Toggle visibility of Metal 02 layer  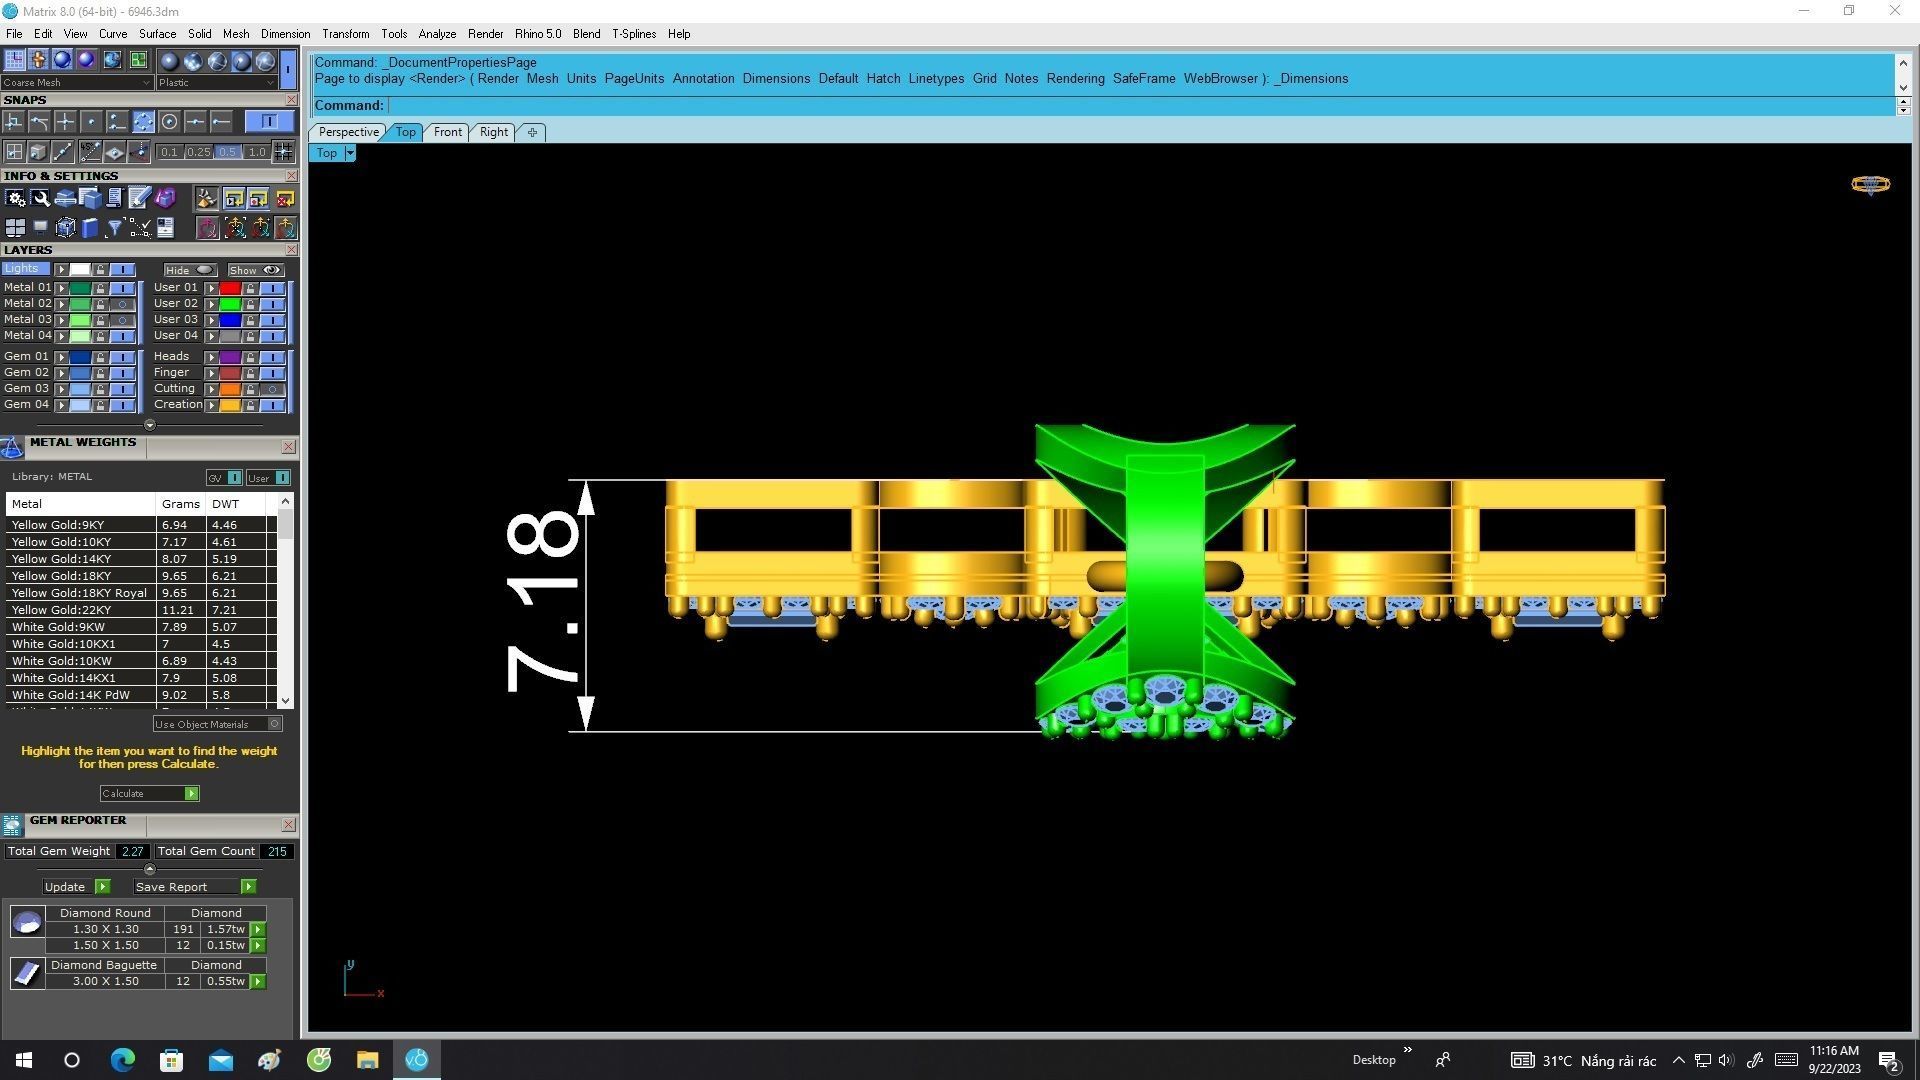click(x=122, y=304)
